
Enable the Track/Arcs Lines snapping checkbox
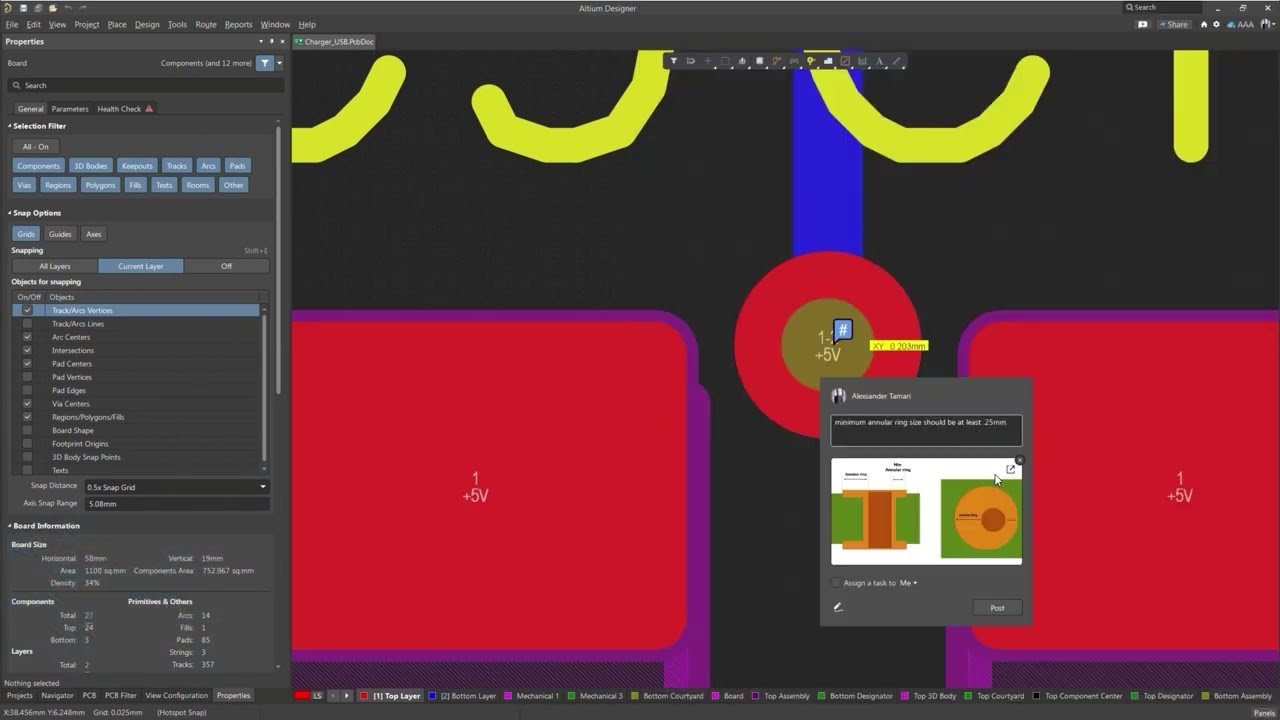click(27, 324)
